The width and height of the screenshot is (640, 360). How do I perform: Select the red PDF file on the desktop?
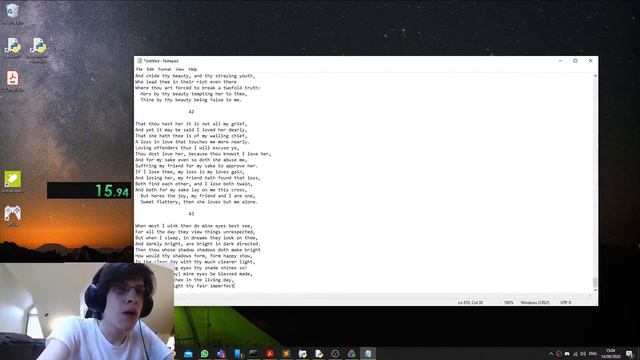tap(12, 78)
